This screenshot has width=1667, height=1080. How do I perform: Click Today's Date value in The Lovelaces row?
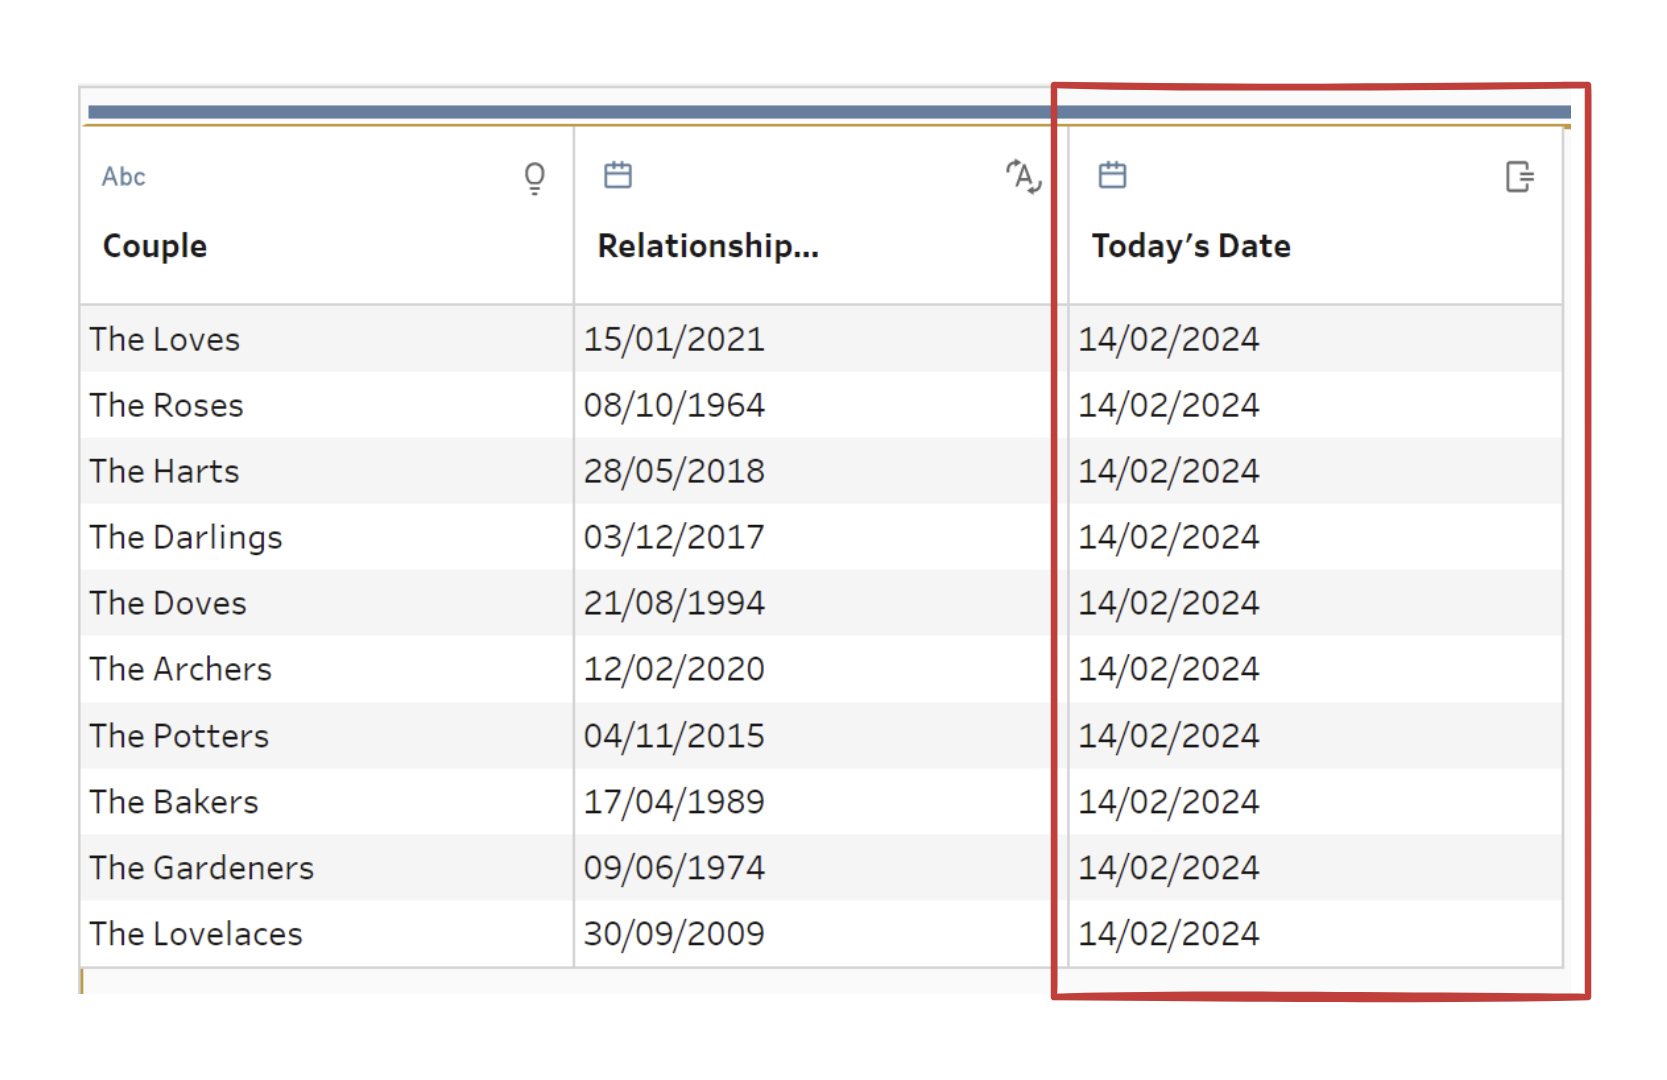[x=1168, y=935]
